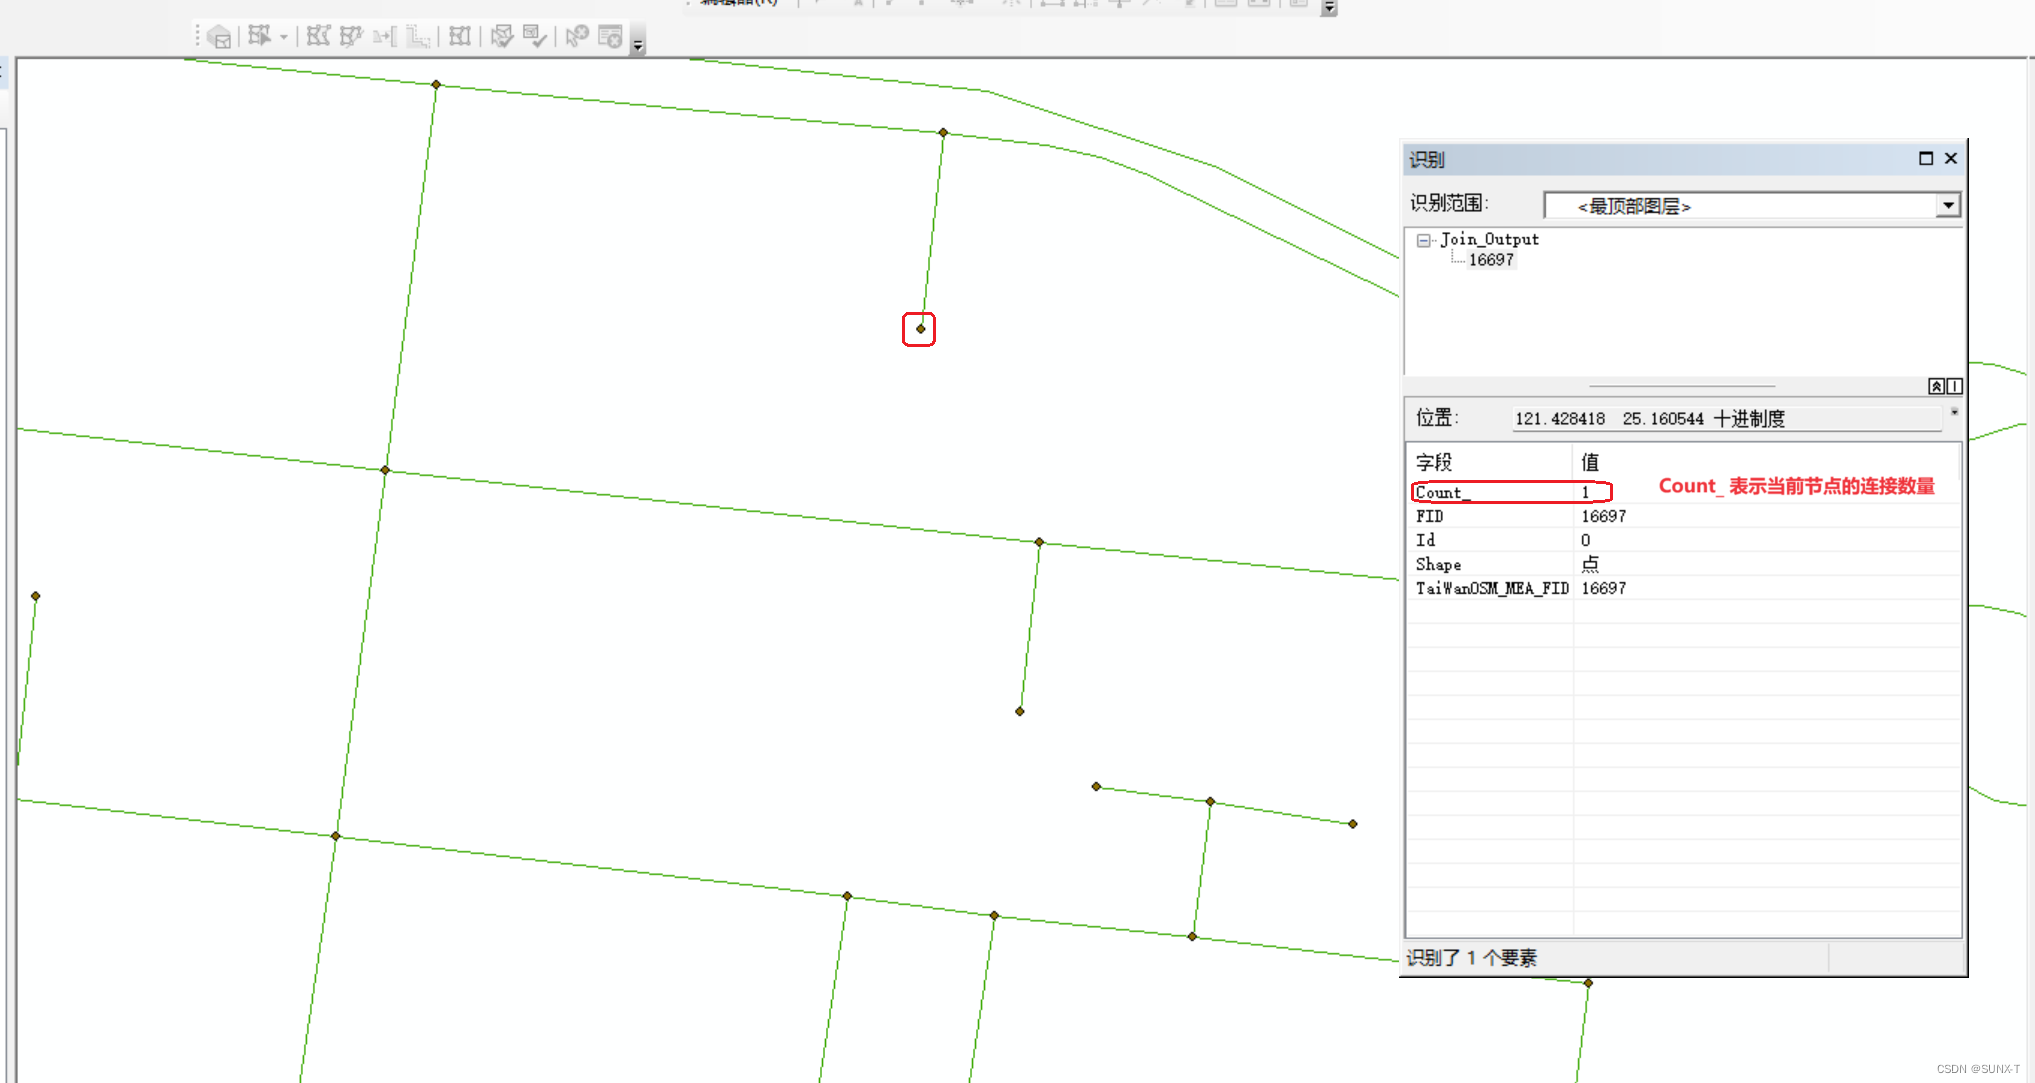The width and height of the screenshot is (2035, 1083).
Task: Open the Error Inspector window
Action: click(610, 37)
